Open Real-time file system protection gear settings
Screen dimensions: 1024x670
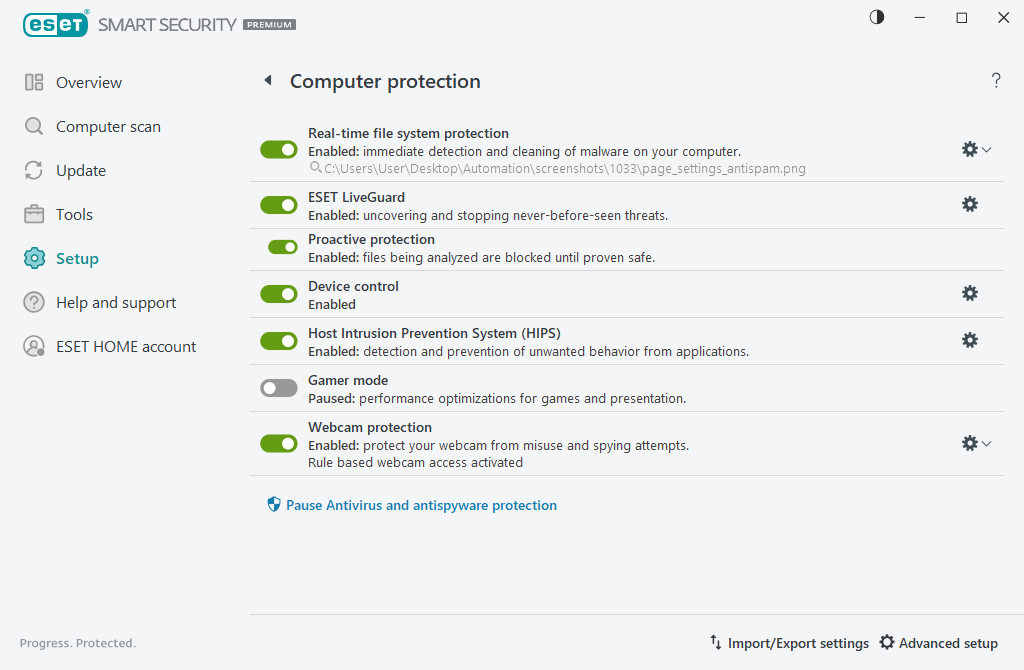tap(969, 149)
